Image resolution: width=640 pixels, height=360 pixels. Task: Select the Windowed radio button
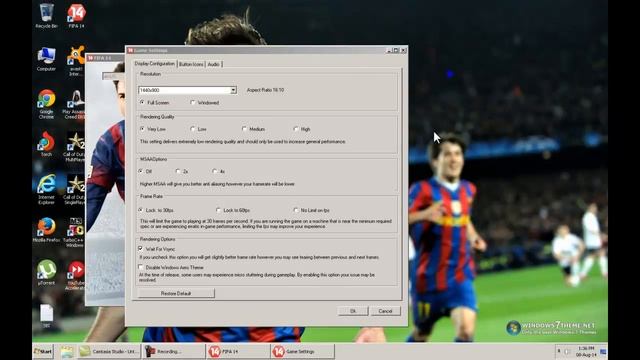coord(205,103)
